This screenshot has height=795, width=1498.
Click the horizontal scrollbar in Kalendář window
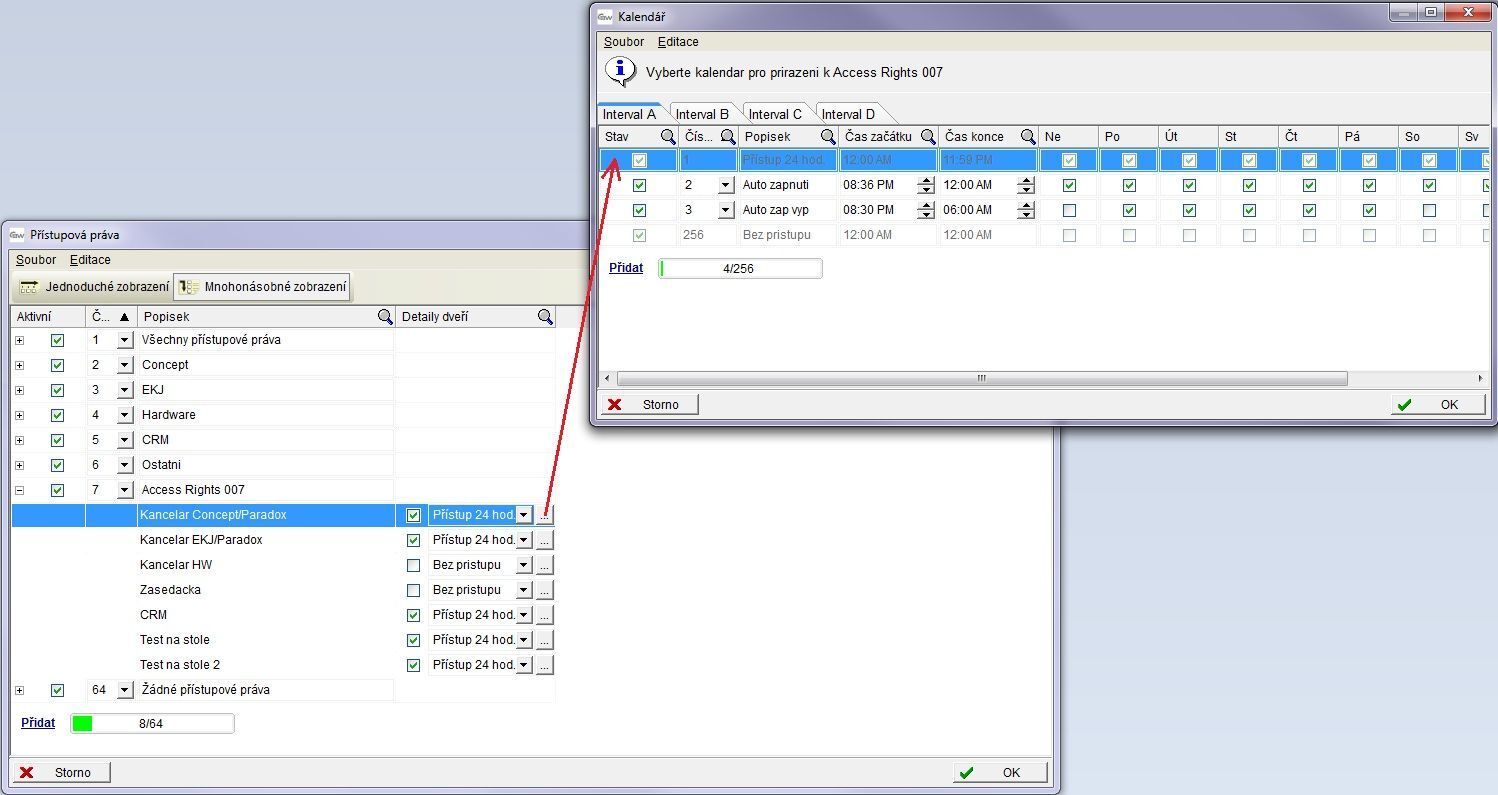(x=980, y=379)
